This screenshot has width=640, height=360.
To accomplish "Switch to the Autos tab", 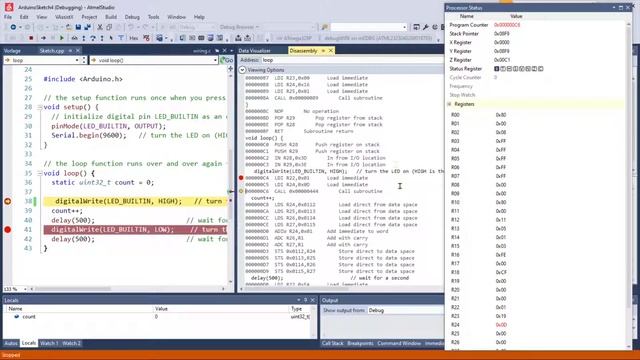I will point(11,343).
